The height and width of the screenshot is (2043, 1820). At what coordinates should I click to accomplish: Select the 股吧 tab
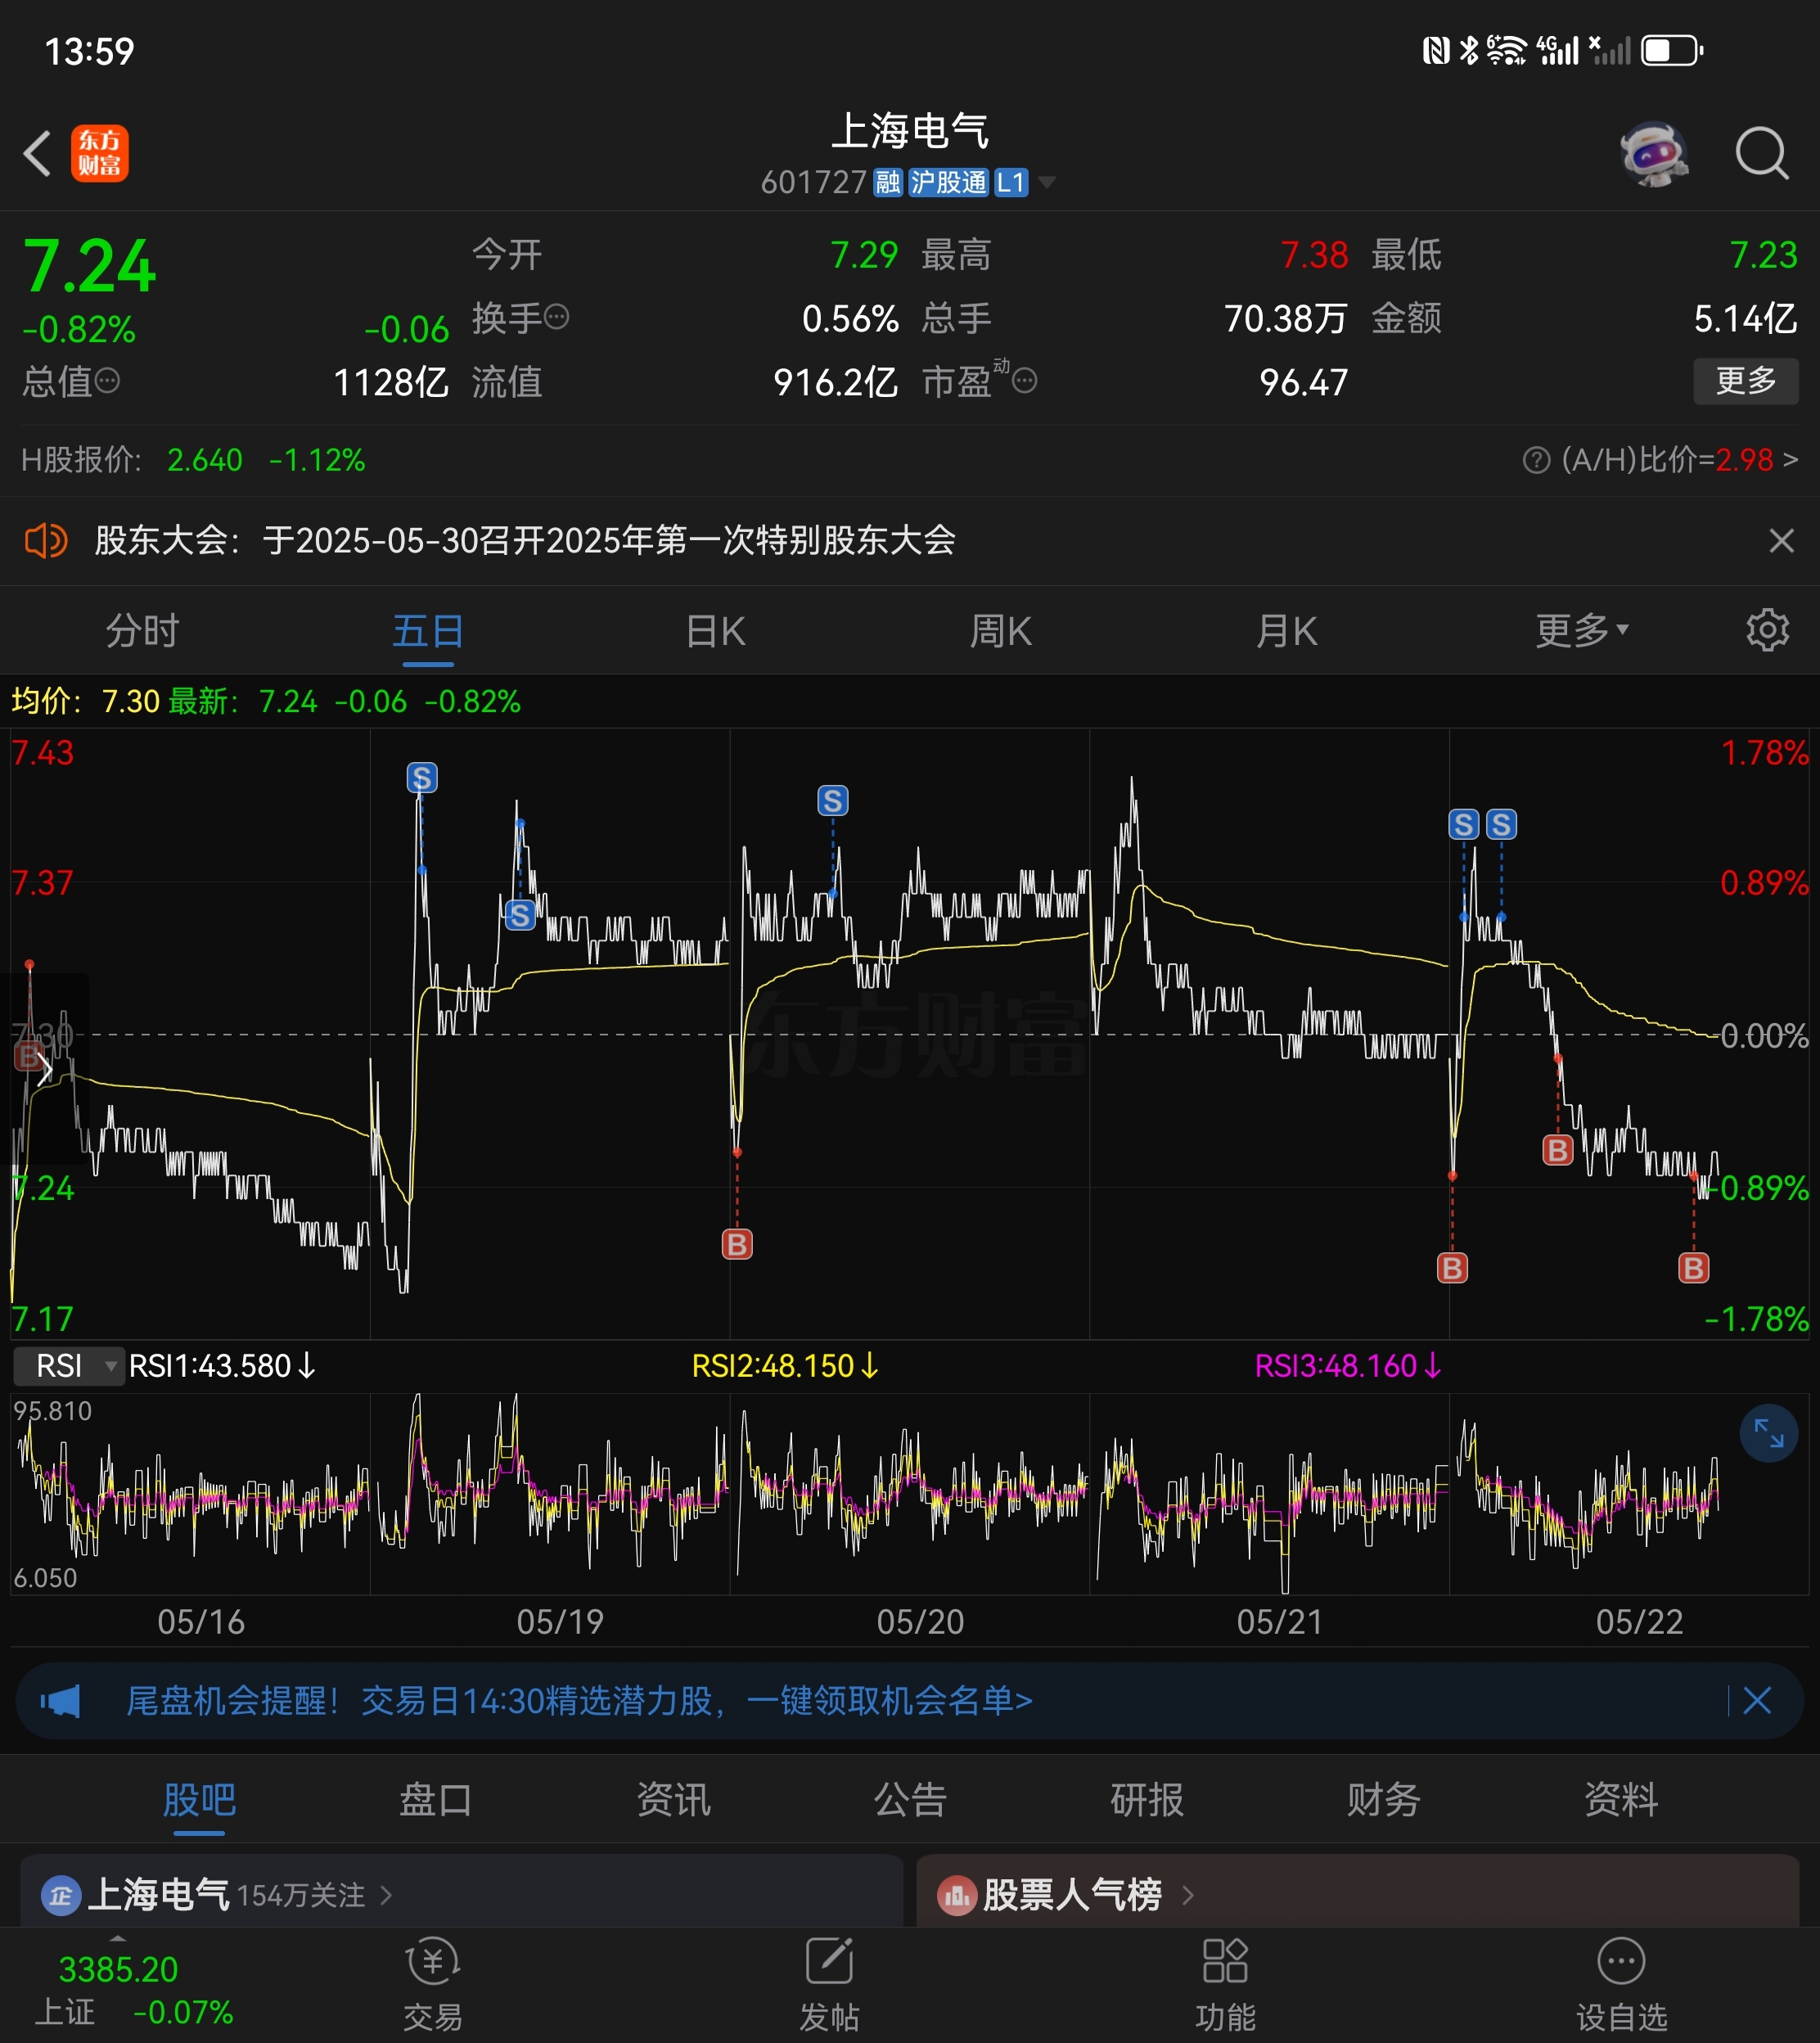pos(199,1800)
